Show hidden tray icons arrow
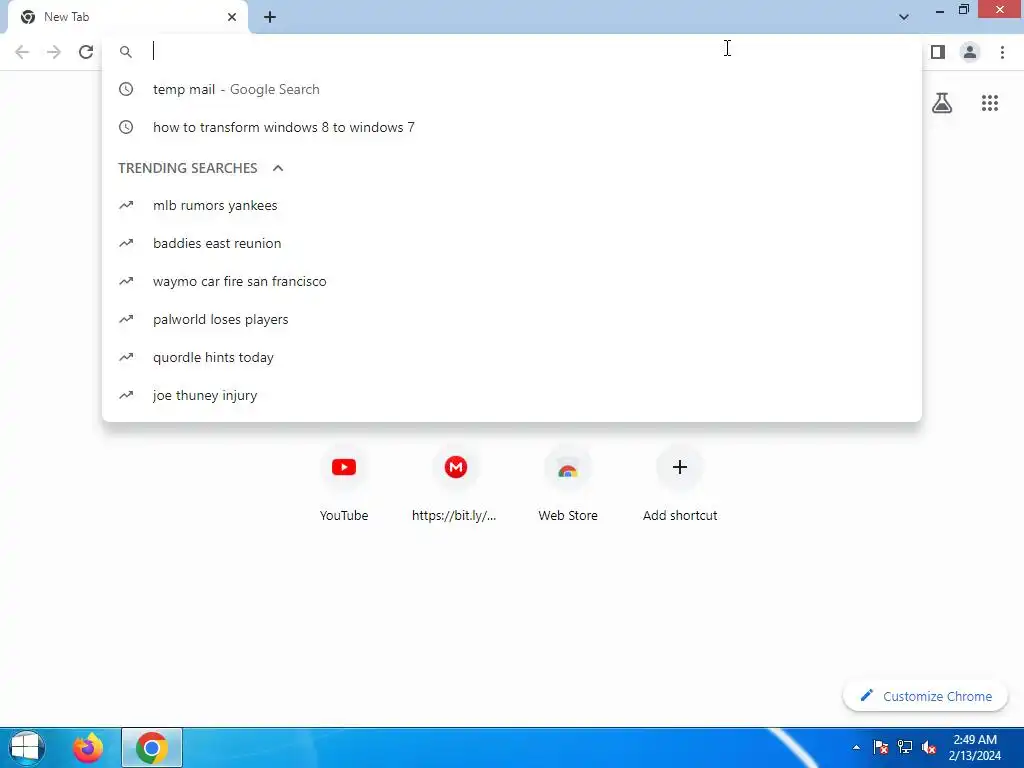Image resolution: width=1024 pixels, height=768 pixels. point(856,748)
